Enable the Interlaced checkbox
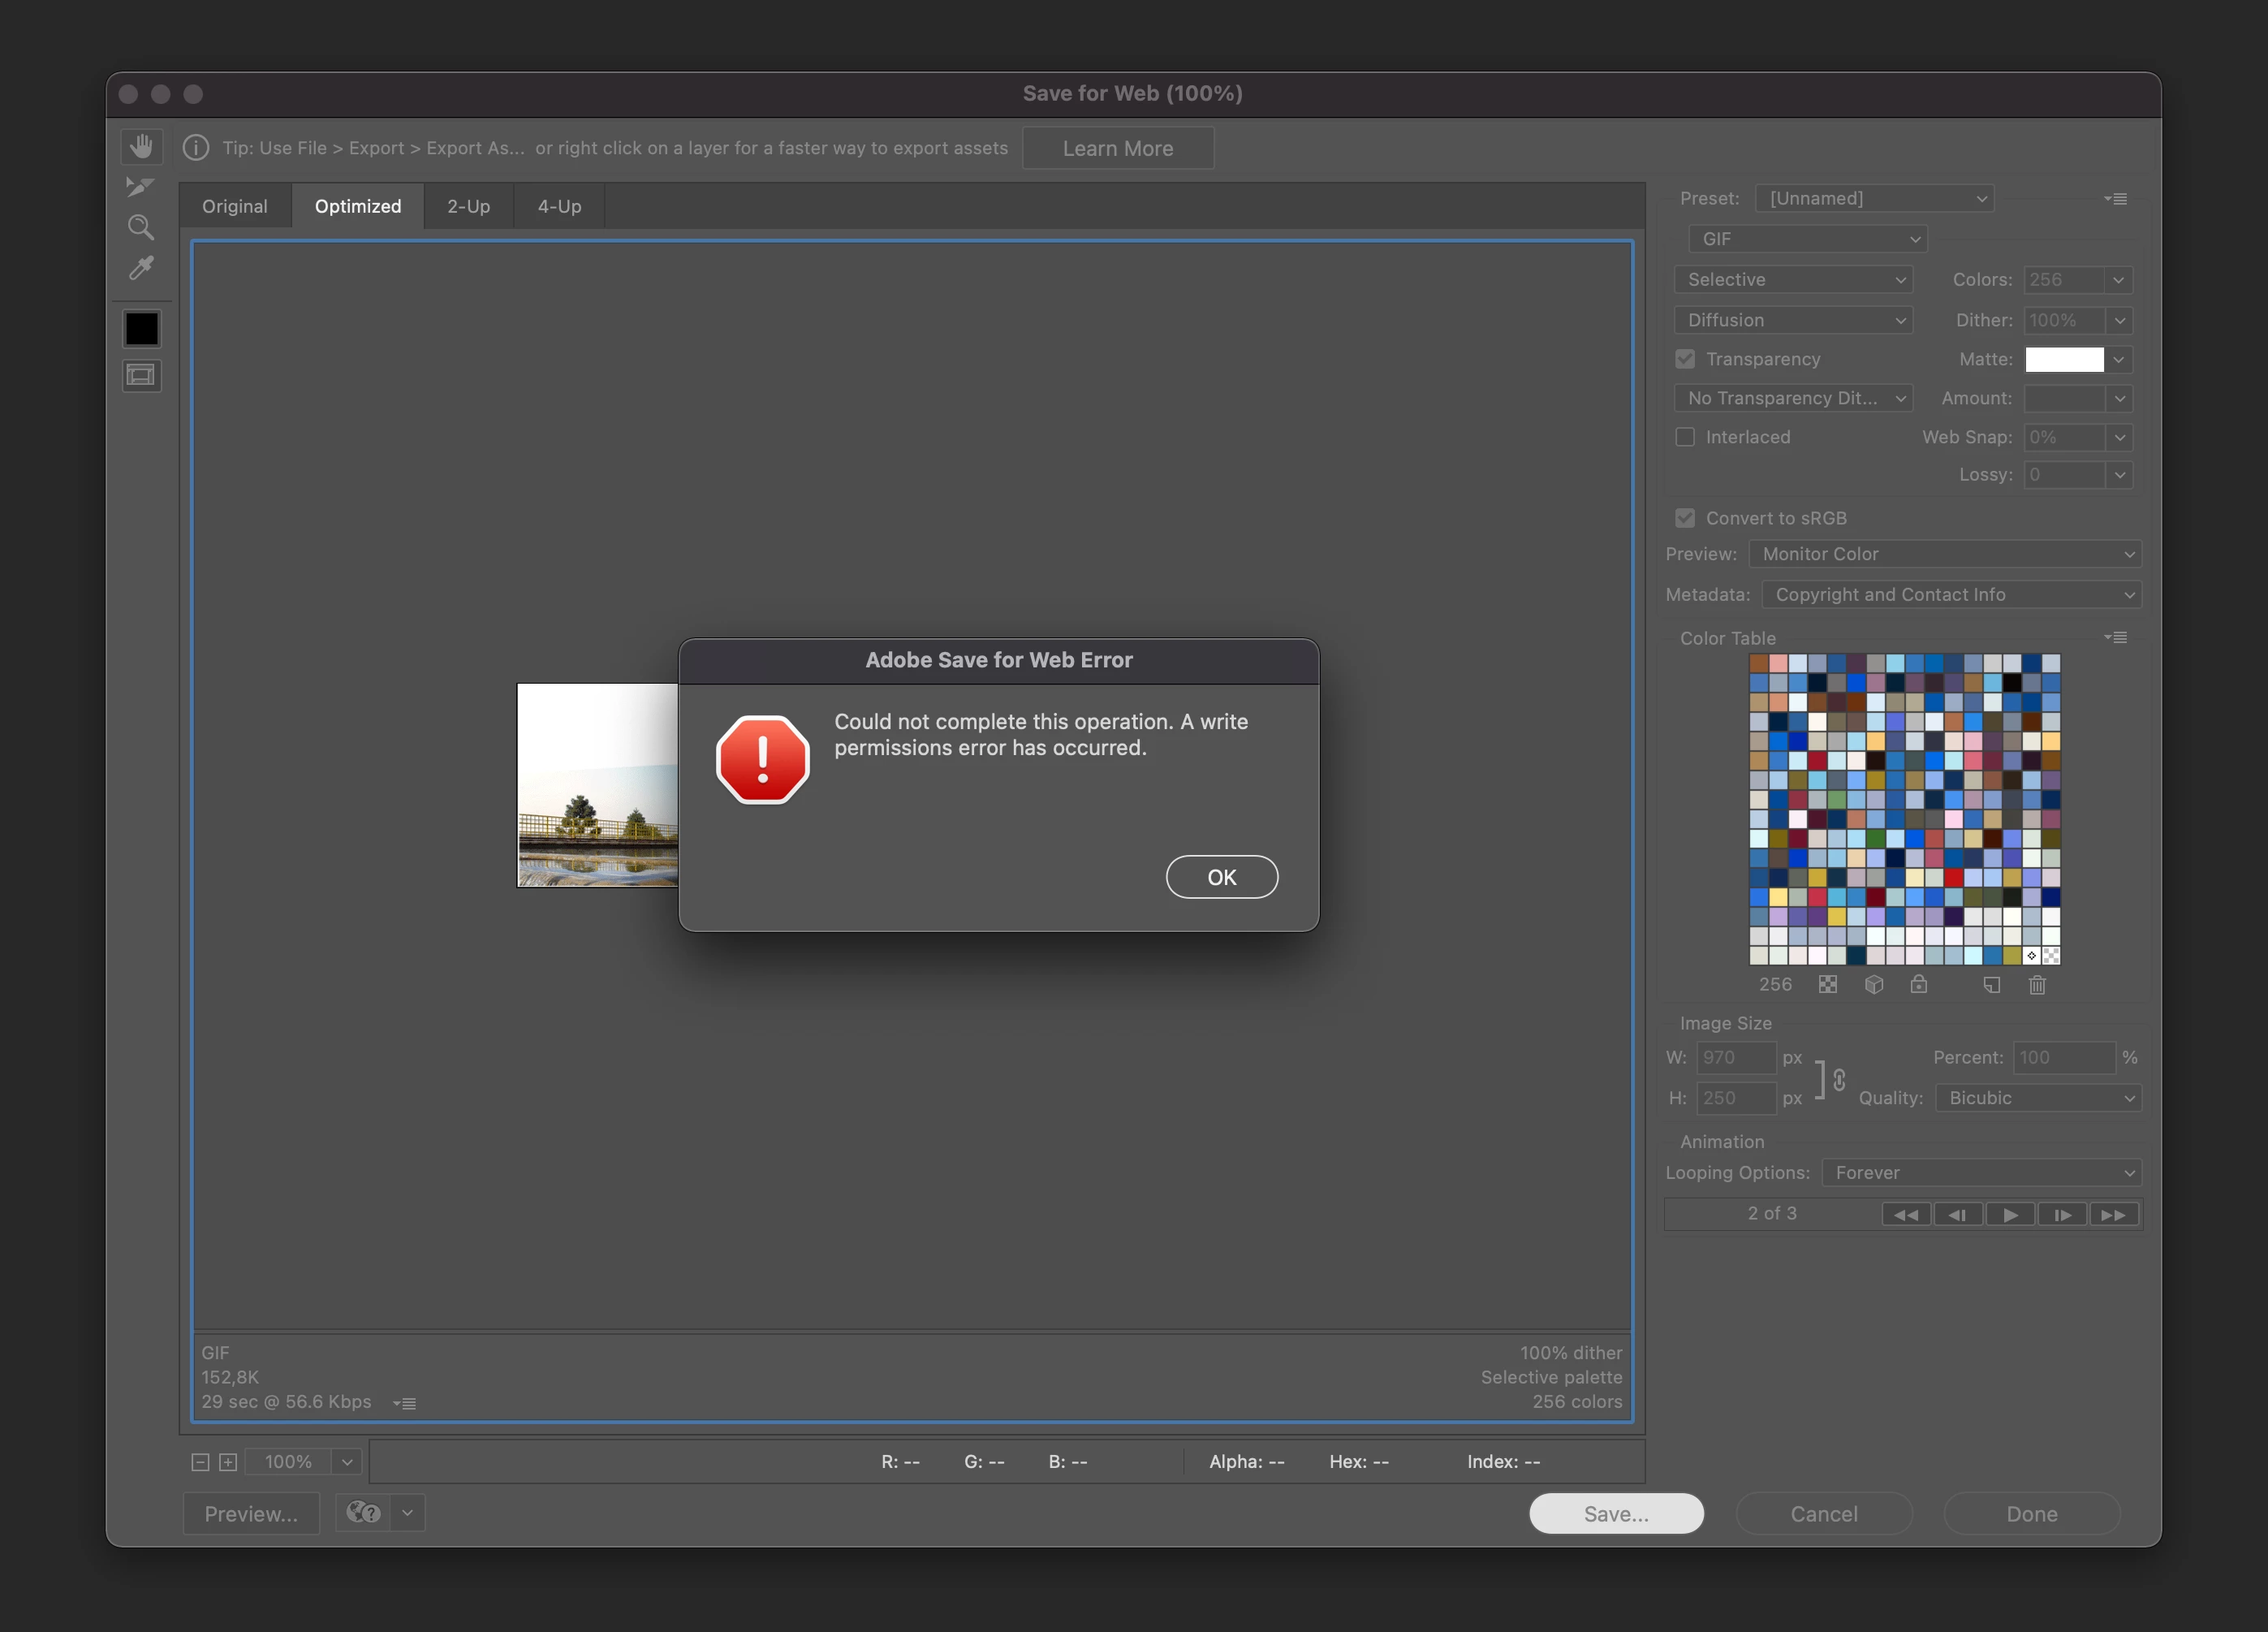 [1685, 437]
